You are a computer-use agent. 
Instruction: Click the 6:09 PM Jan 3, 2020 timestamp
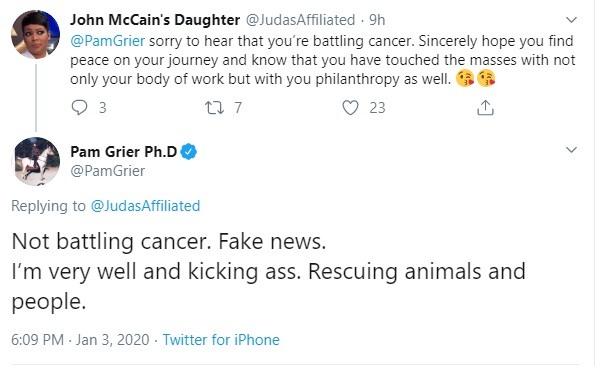[80, 339]
